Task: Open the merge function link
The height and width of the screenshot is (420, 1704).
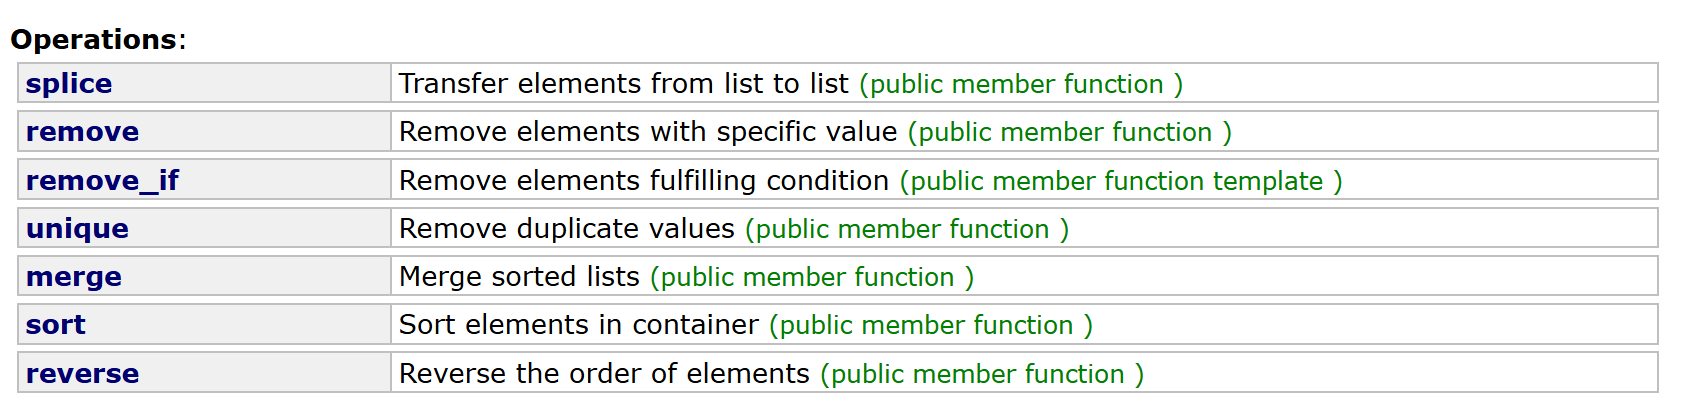Action: pos(74,277)
